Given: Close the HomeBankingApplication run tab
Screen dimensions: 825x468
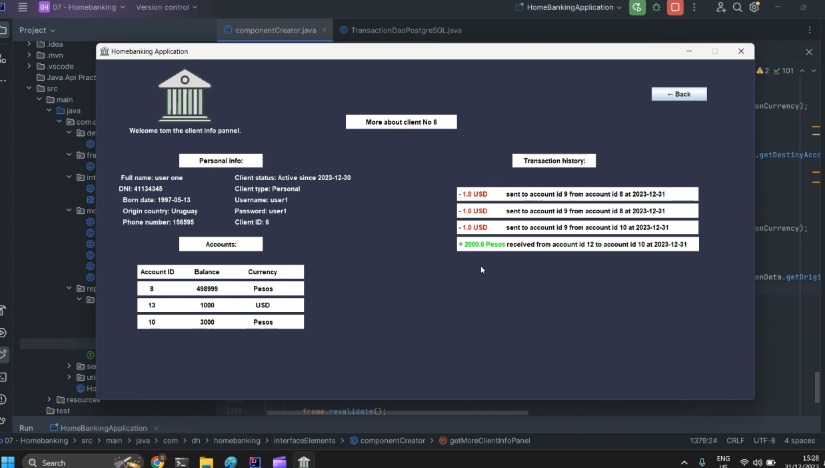Looking at the screenshot, I should coord(156,428).
